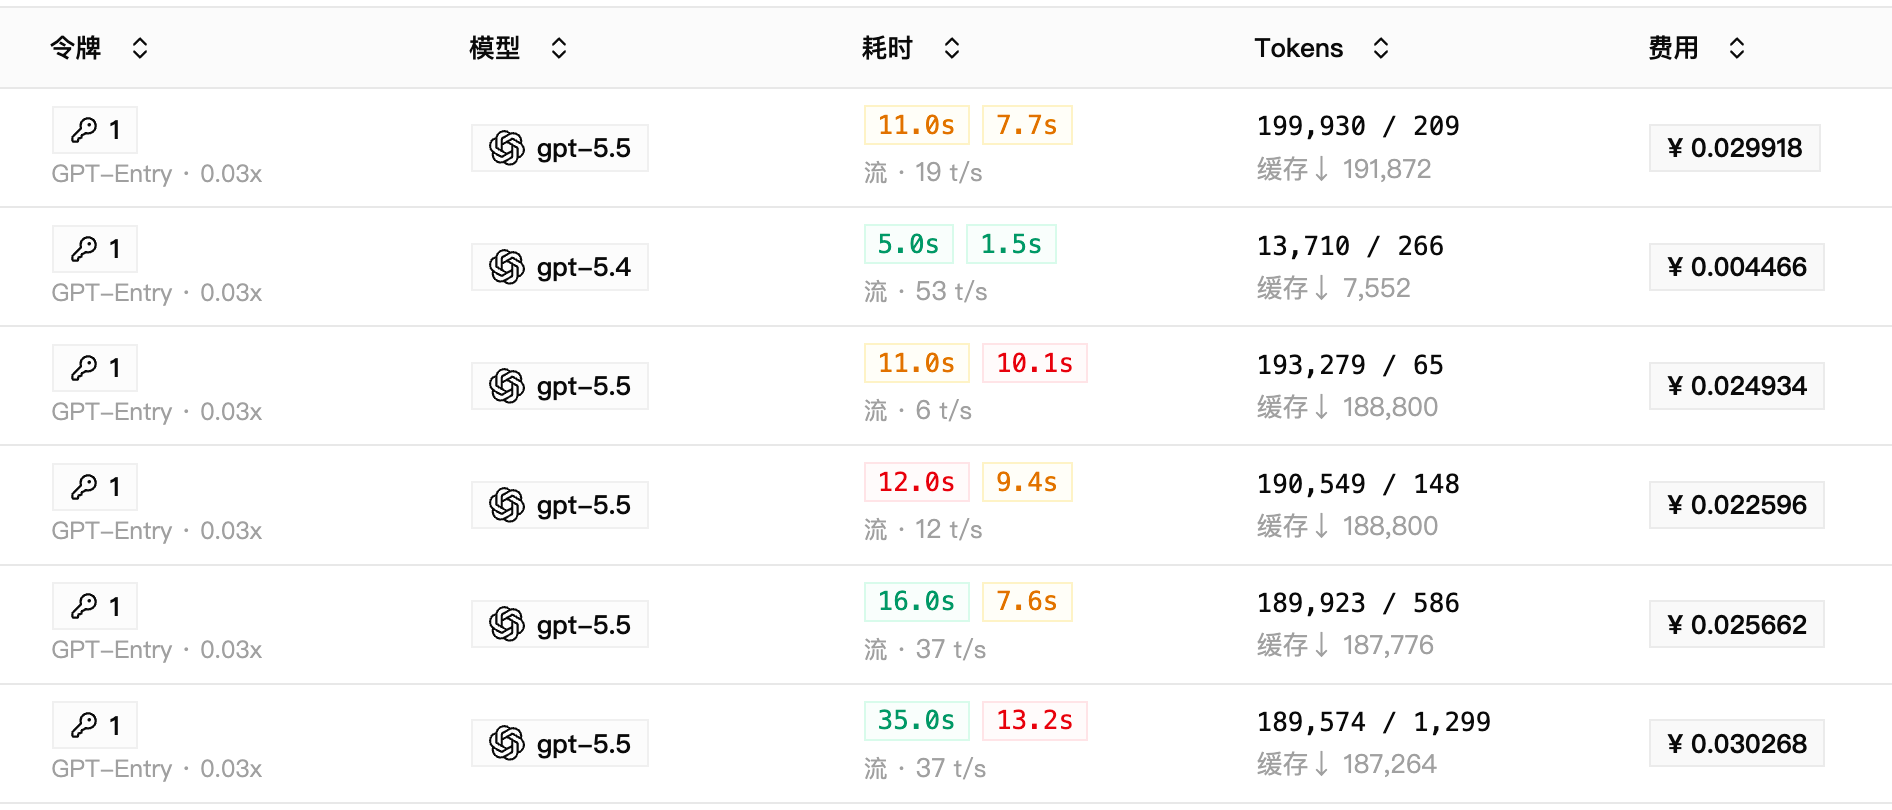The image size is (1892, 810).
Task: Click the 35.0s duration badge
Action: (x=917, y=720)
